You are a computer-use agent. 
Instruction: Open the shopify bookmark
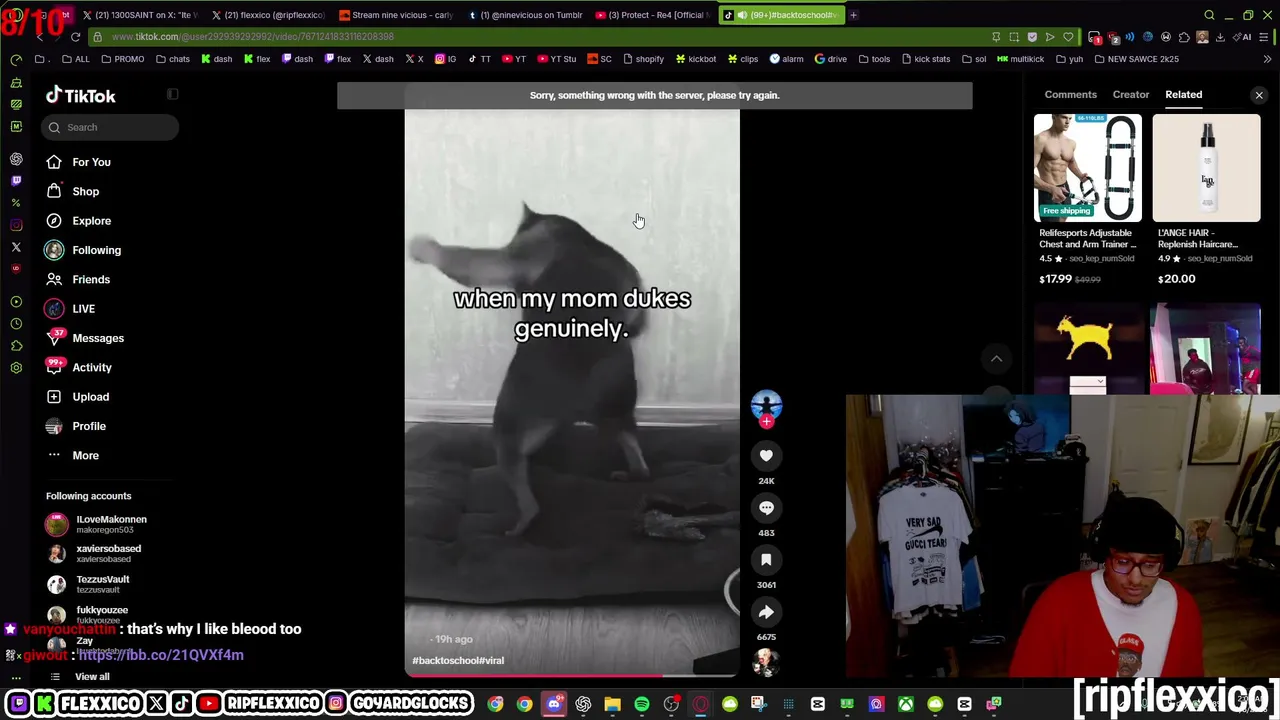point(643,59)
